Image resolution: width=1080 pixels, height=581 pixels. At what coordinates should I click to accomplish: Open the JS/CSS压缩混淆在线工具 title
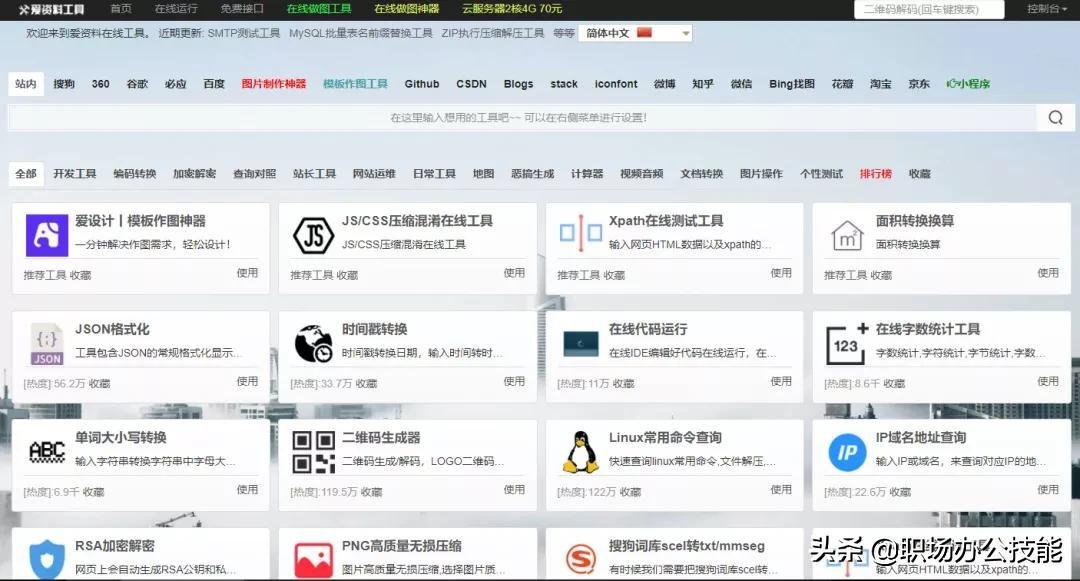(417, 220)
